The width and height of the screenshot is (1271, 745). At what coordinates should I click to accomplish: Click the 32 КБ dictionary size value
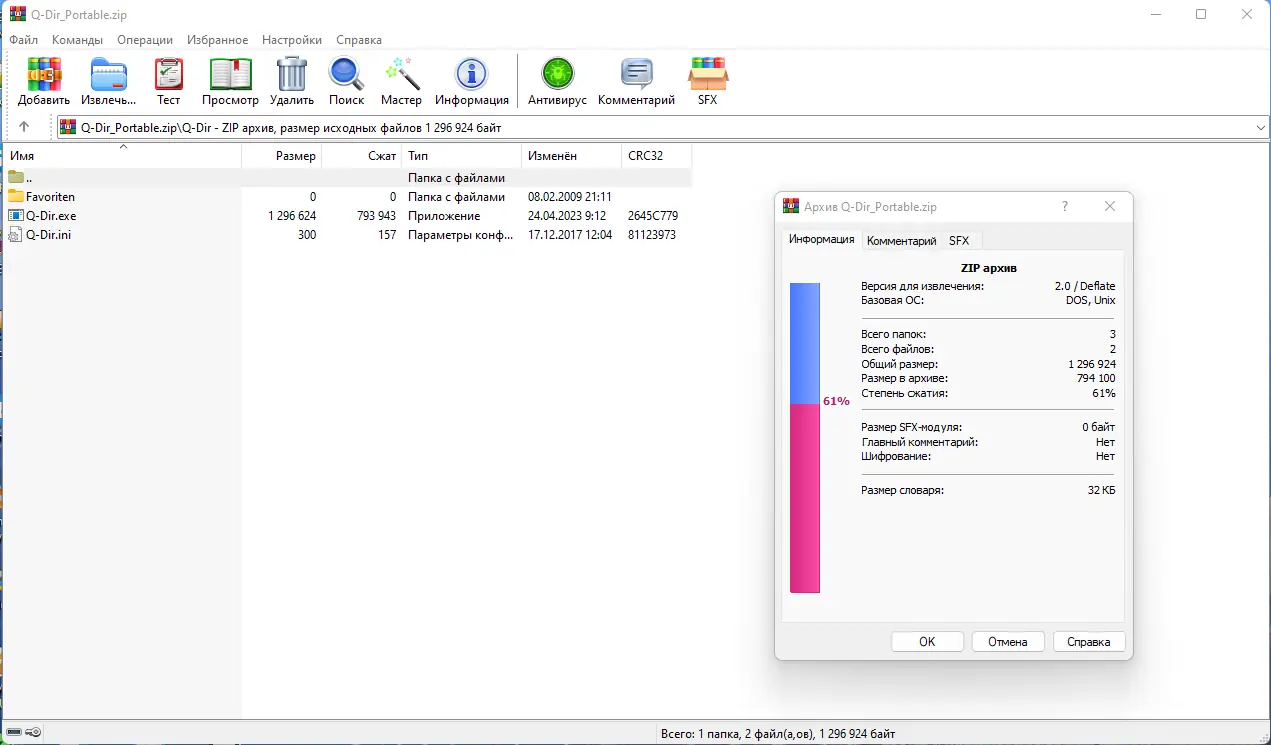[x=1101, y=490]
